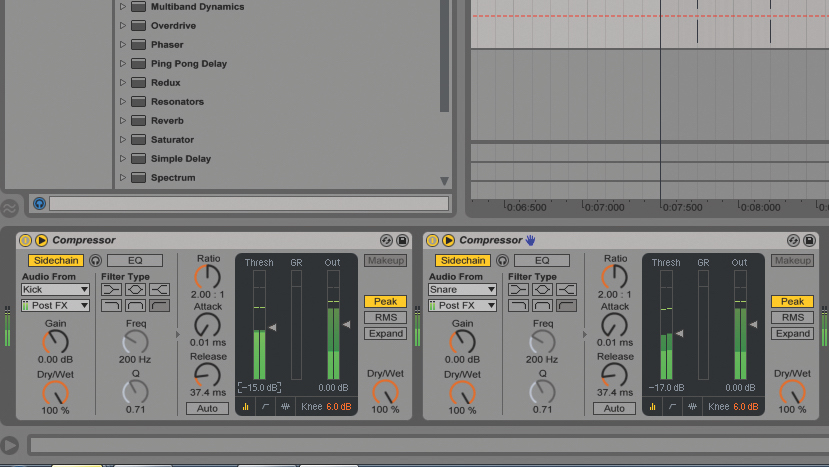829x467 pixels.
Task: Enable sidechain EQ on Kick compressor
Action: (135, 260)
